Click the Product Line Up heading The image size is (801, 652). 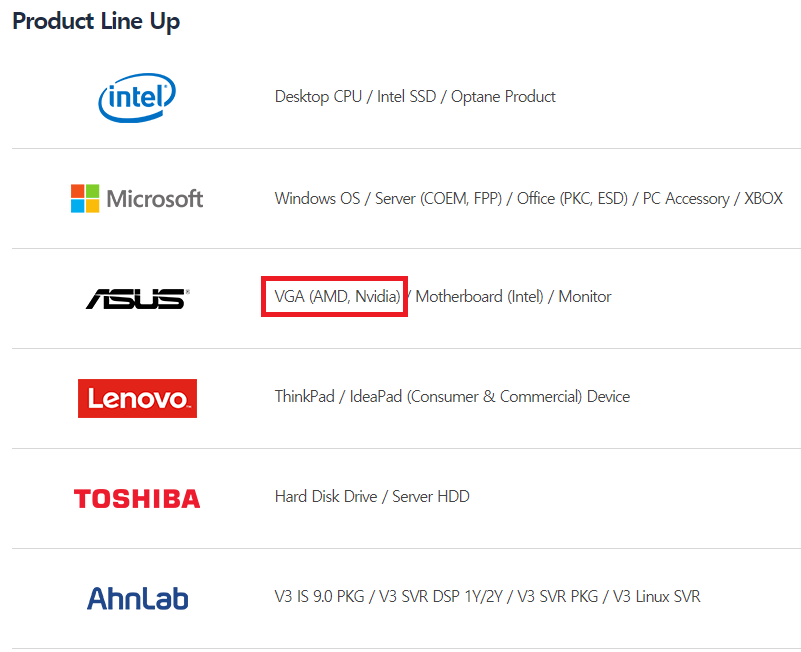point(96,21)
